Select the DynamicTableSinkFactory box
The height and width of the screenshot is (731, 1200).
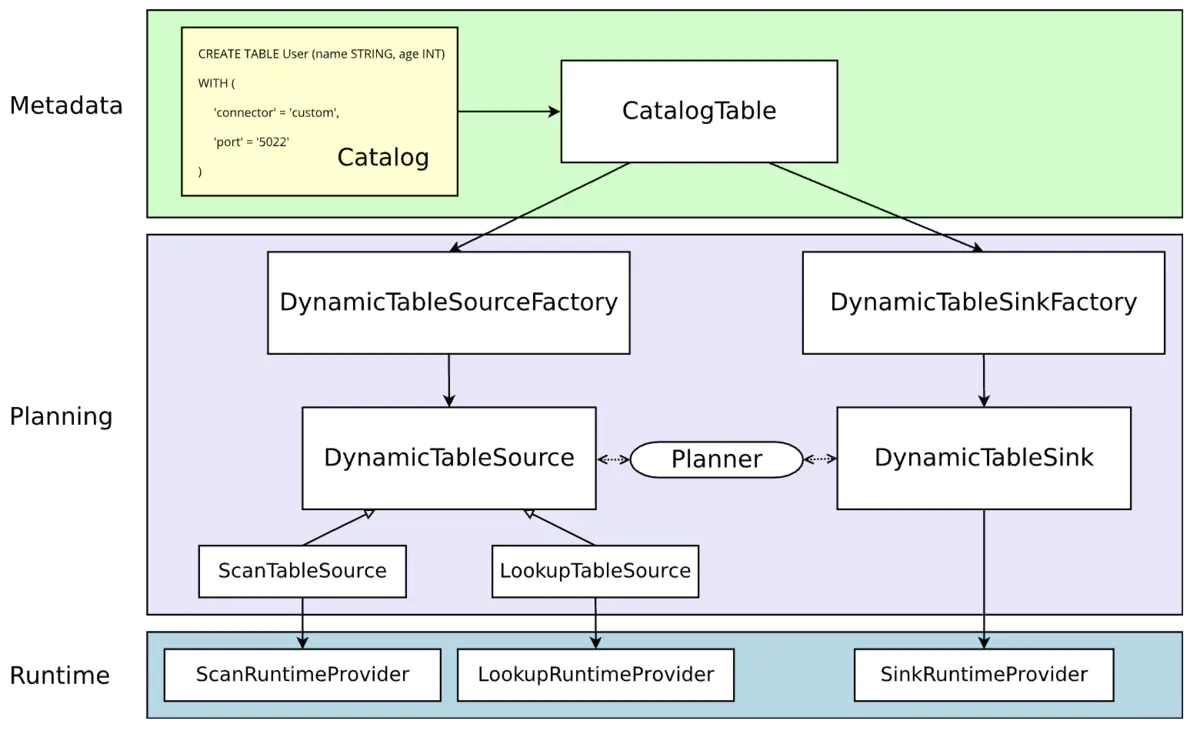click(983, 302)
